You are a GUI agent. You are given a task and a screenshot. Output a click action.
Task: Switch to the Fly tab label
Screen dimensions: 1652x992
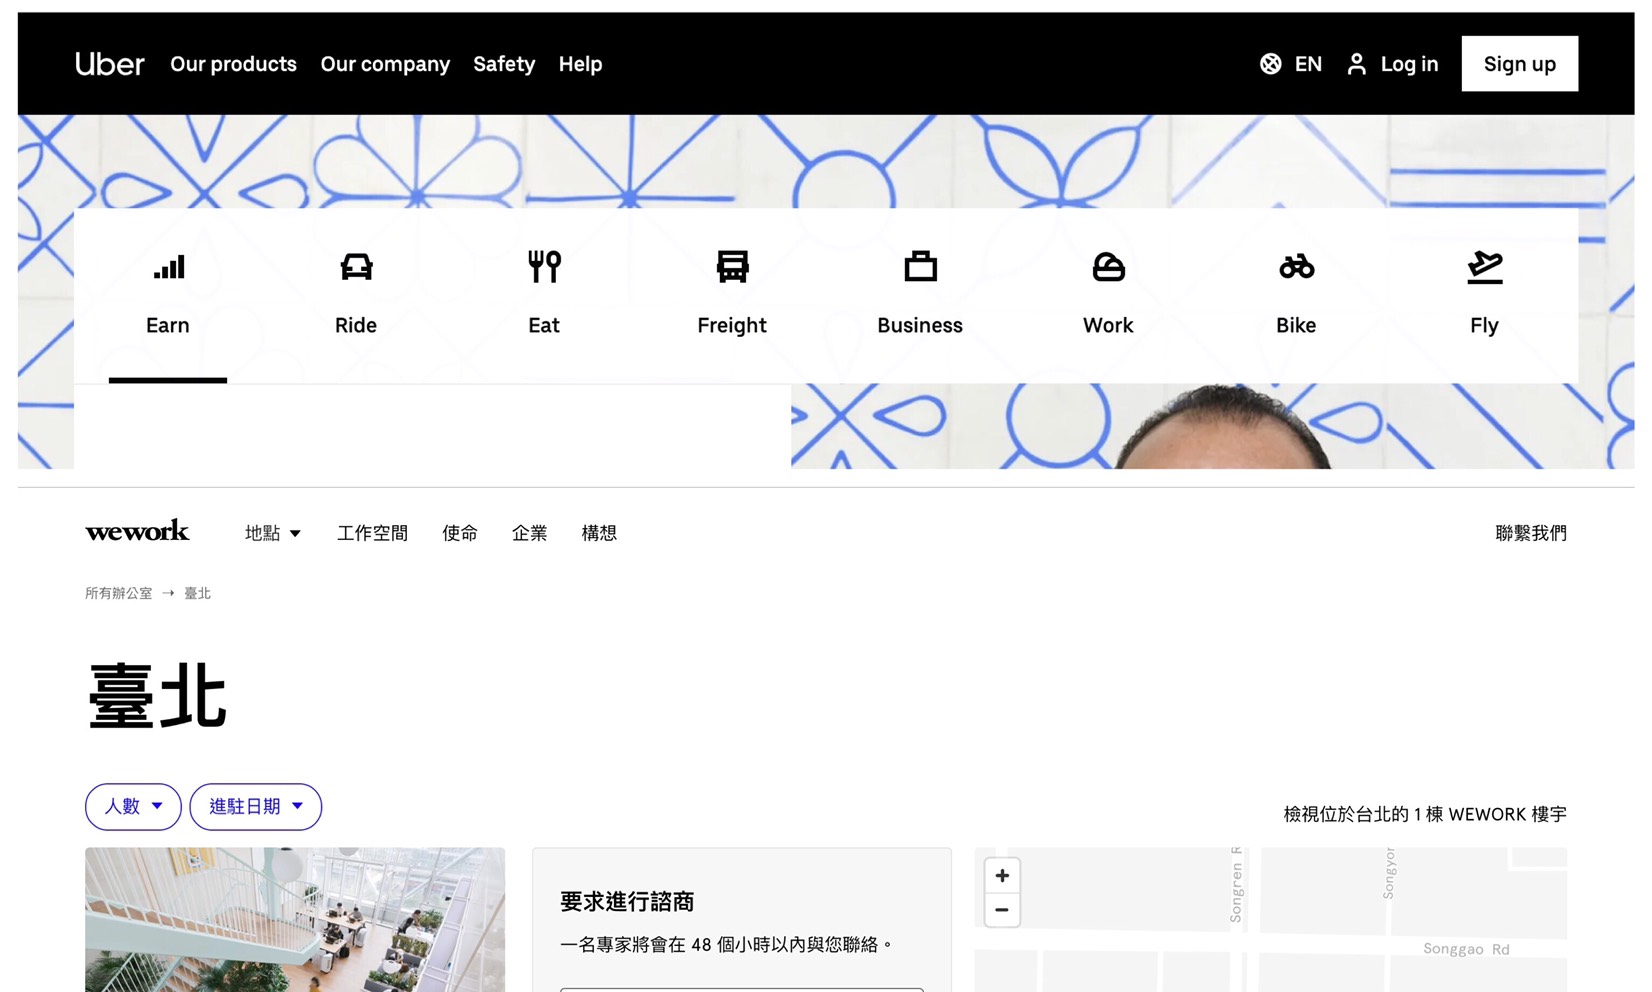pos(1484,326)
